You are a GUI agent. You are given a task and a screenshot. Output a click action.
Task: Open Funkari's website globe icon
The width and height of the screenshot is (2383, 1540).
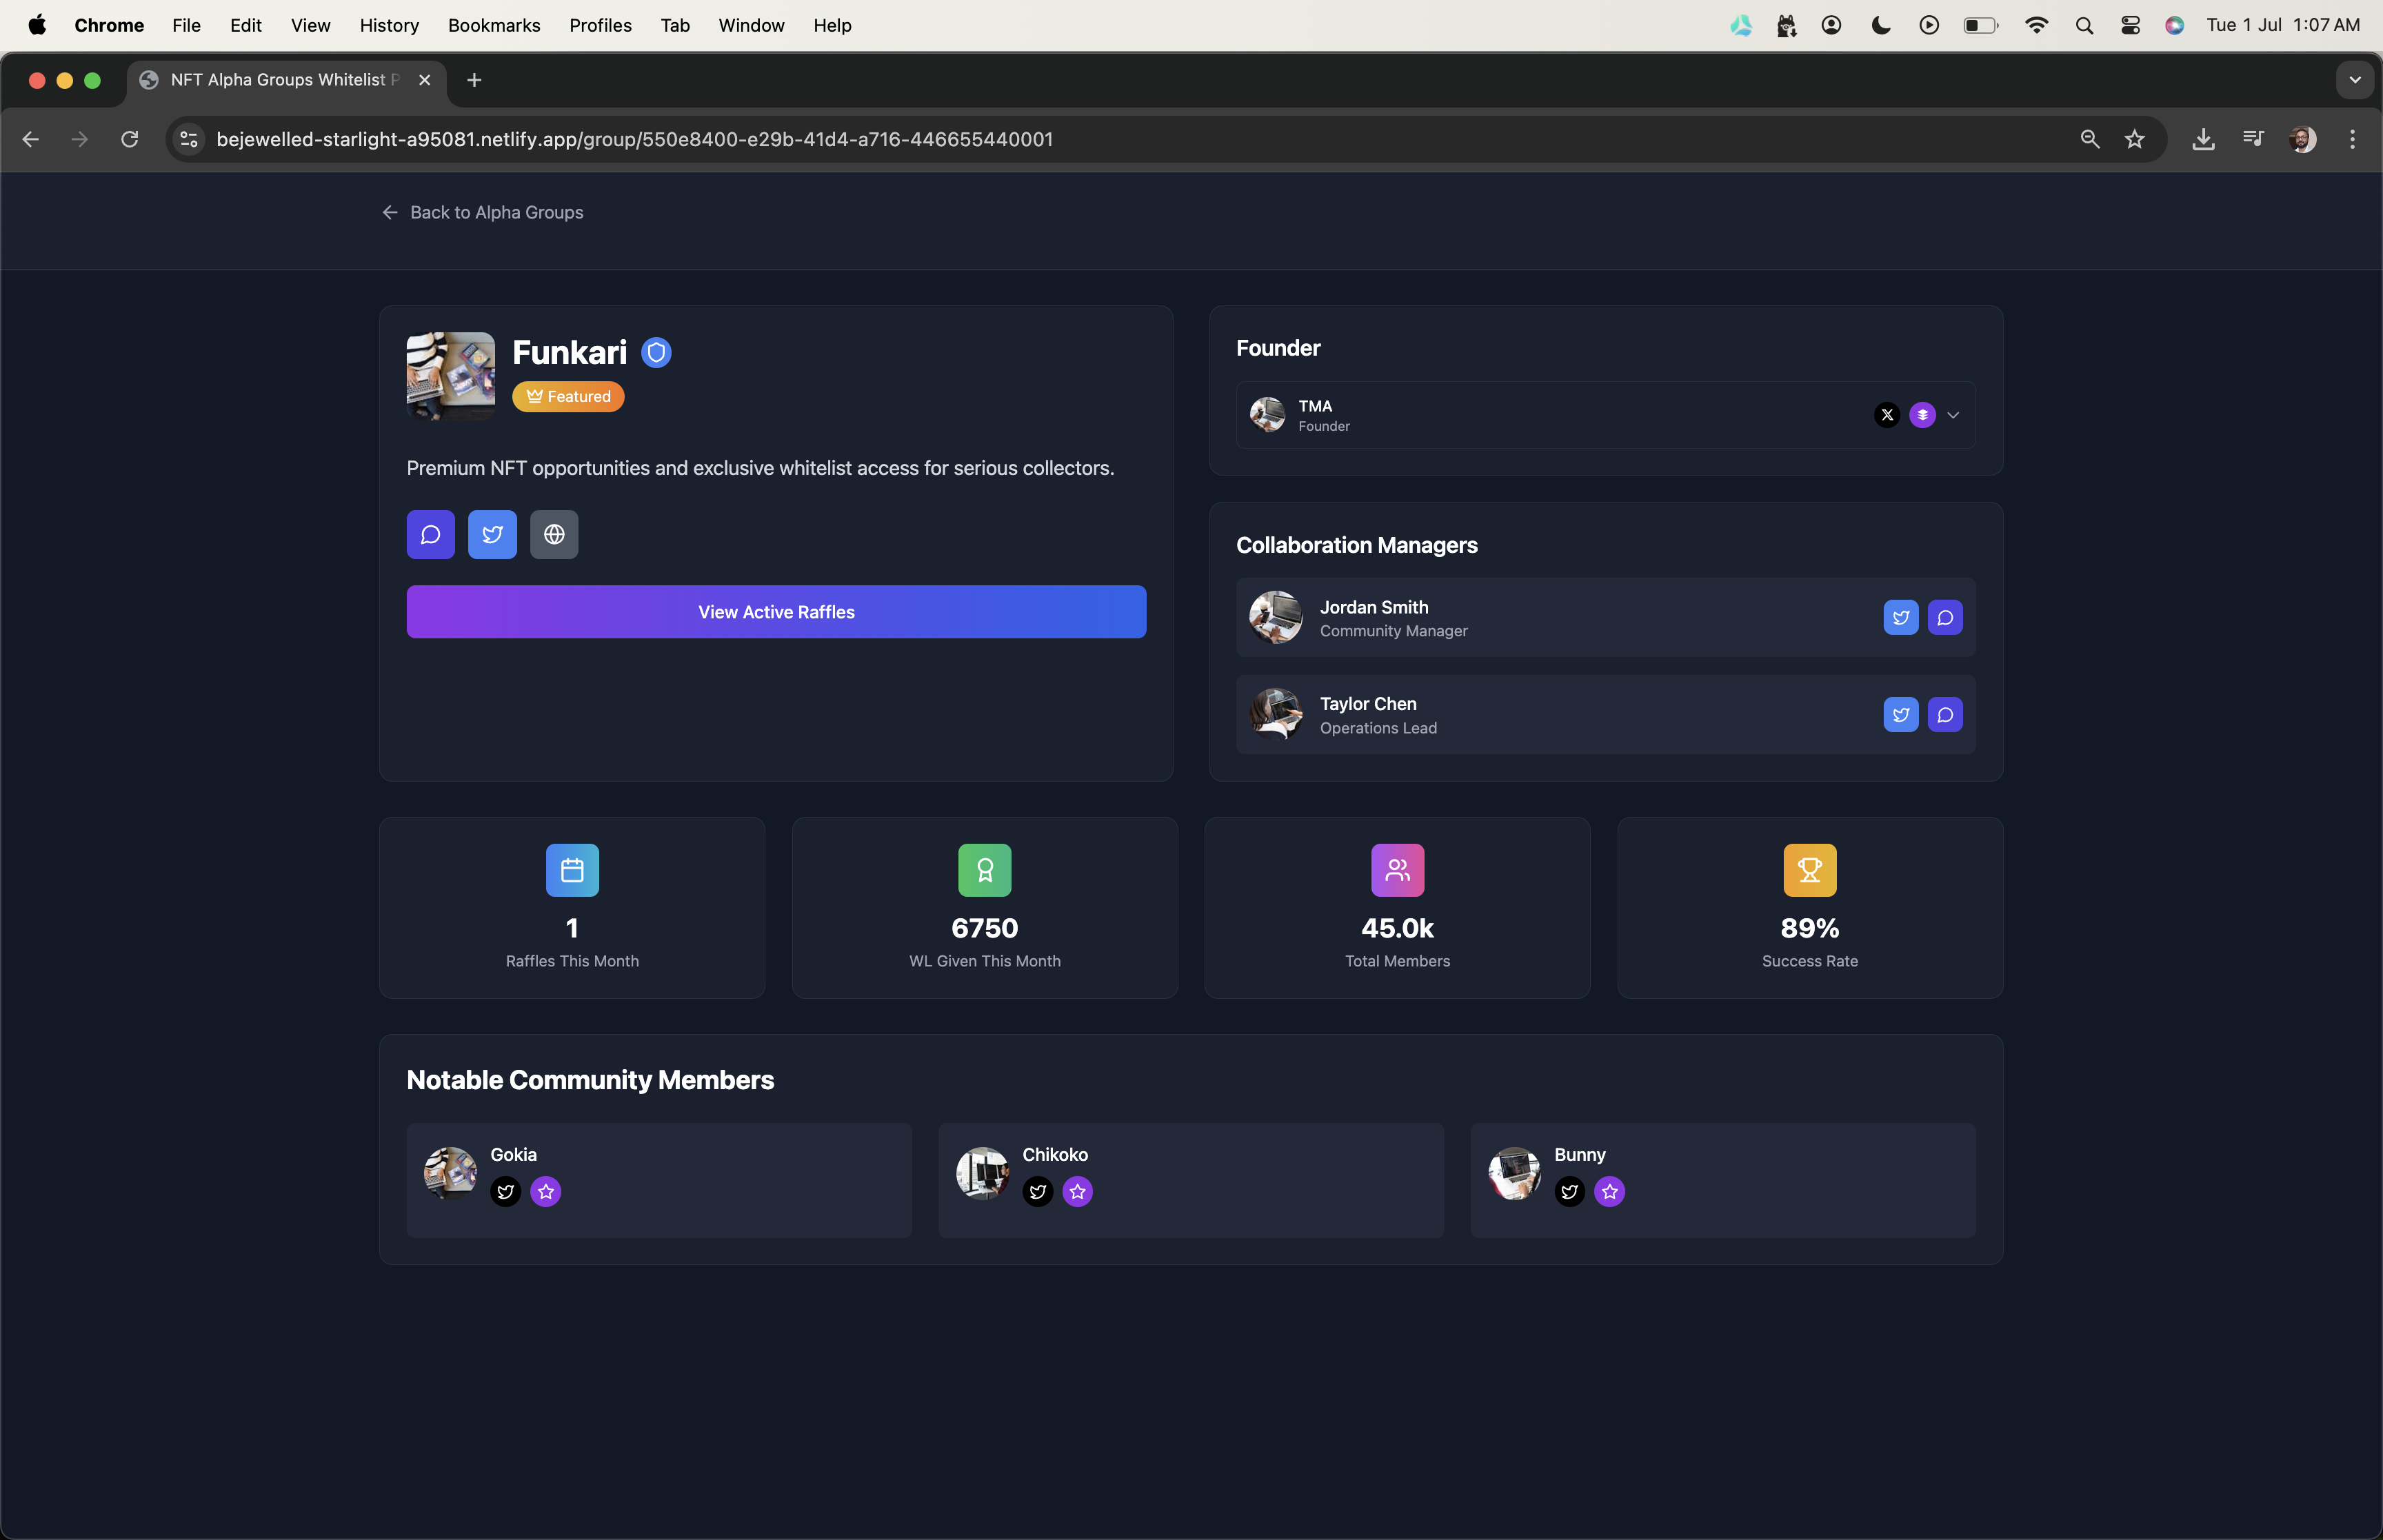tap(554, 535)
